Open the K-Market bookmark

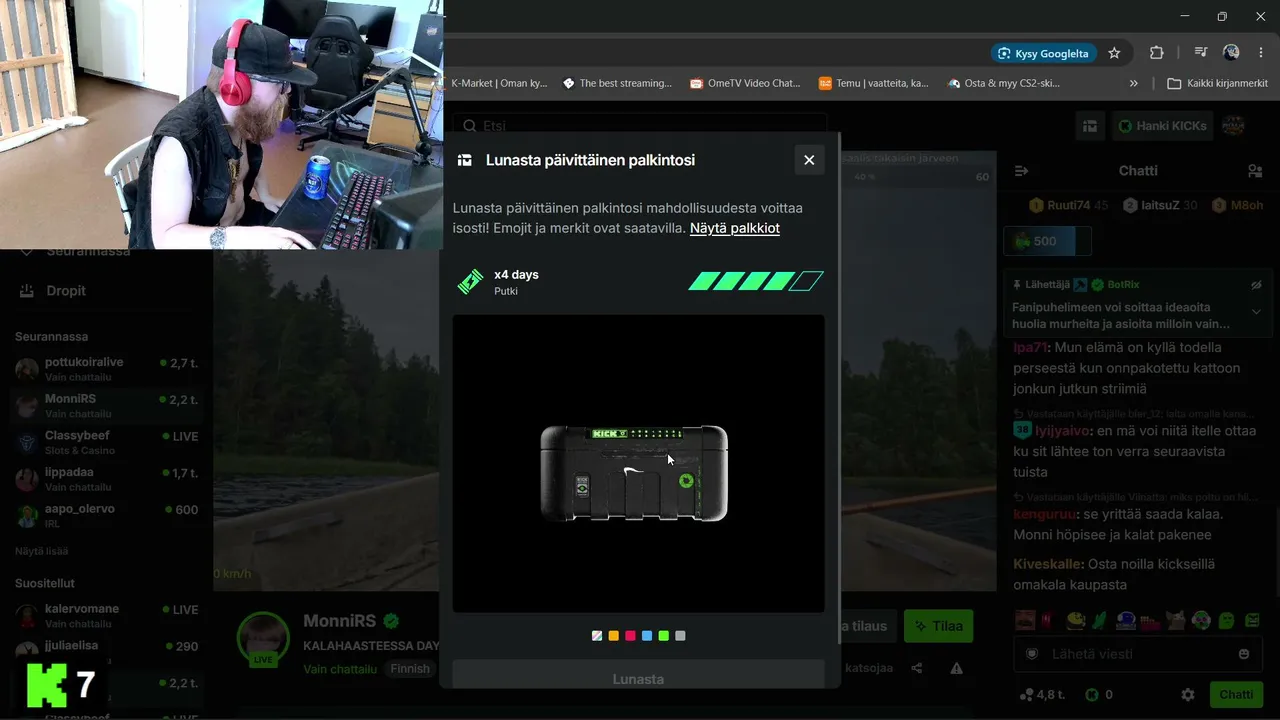pyautogui.click(x=499, y=83)
